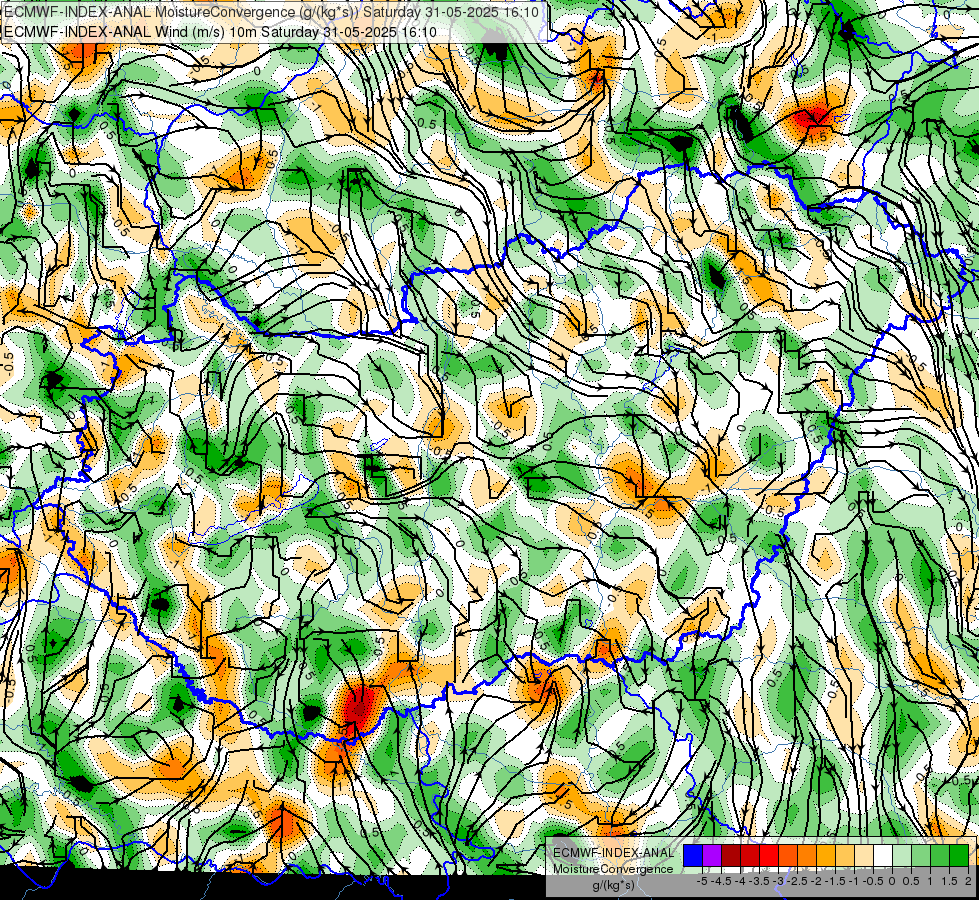Pick the dark red swatch between -4.5 and -4
Viewport: 979px width, 900px height.
pos(731,856)
